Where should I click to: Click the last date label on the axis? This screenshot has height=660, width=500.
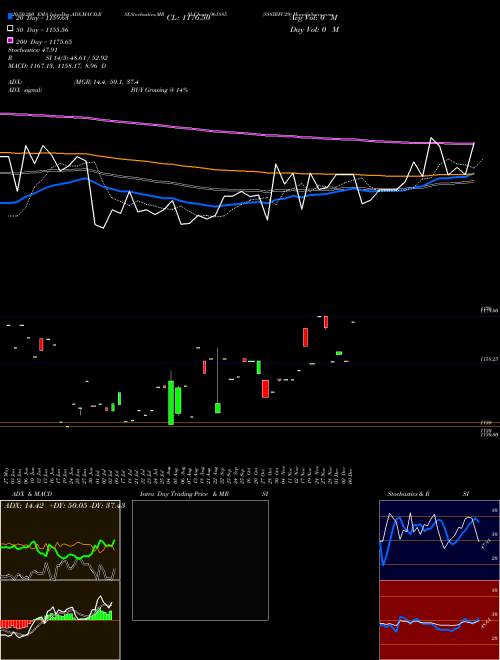click(x=350, y=474)
